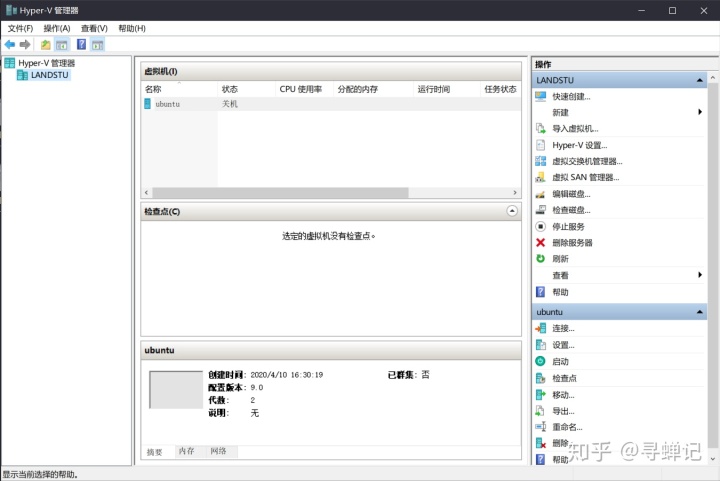Click the 关机 state cell of ubuntu
Viewport: 720px width, 481px height.
coord(230,104)
